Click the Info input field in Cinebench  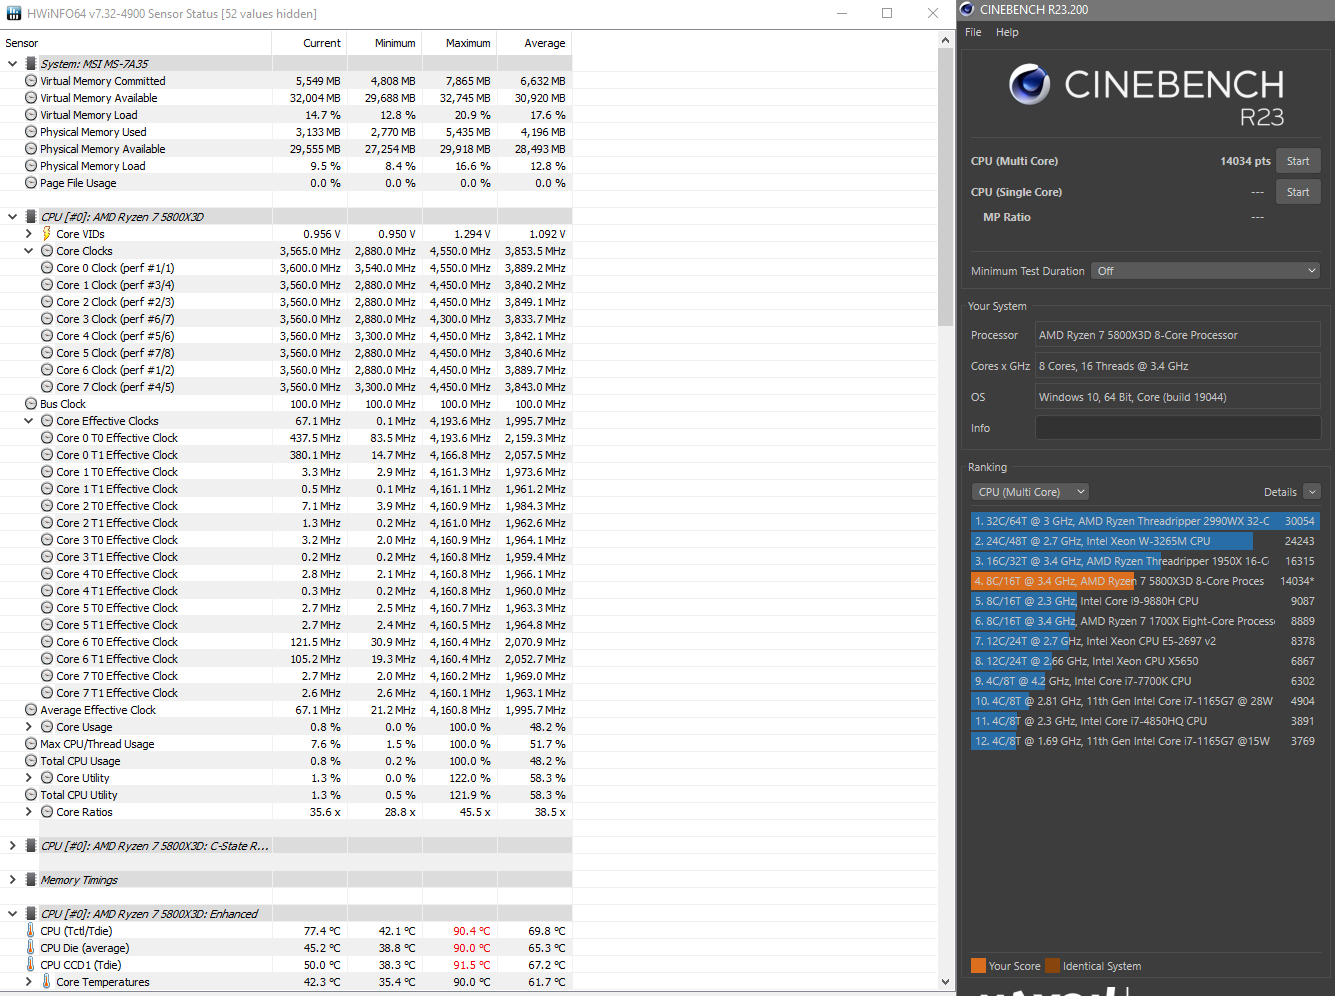pyautogui.click(x=1178, y=428)
